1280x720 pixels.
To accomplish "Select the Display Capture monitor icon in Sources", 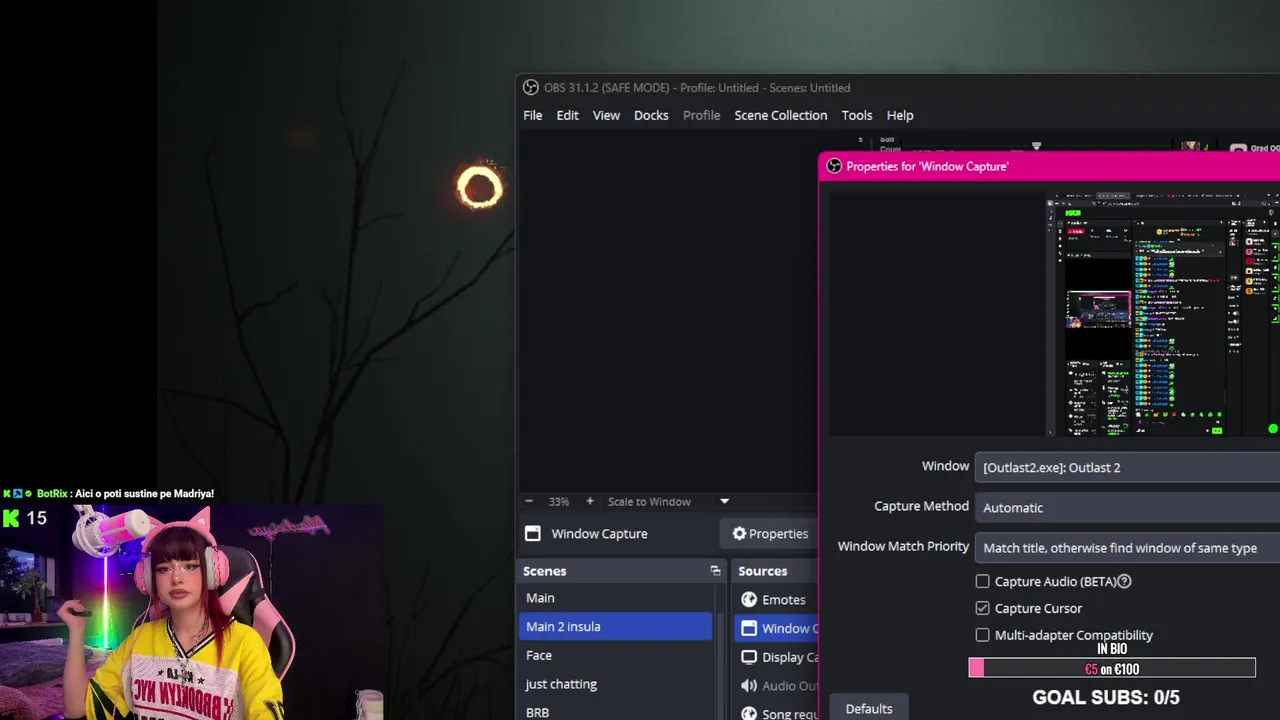I will point(749,657).
